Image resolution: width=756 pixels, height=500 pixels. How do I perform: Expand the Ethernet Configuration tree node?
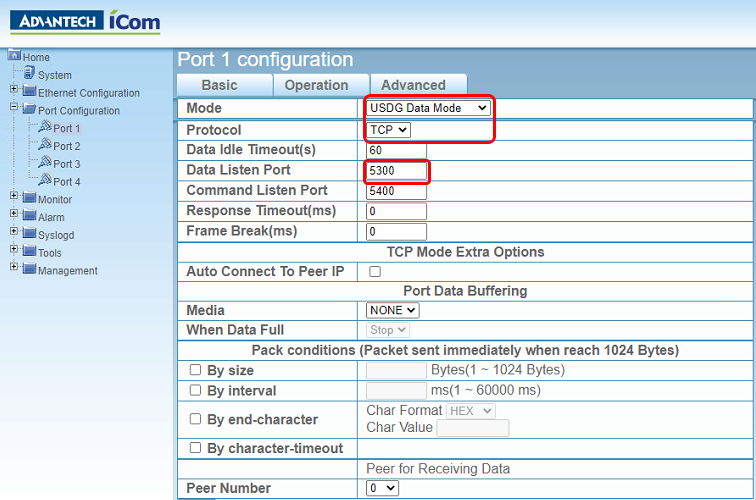pos(14,89)
